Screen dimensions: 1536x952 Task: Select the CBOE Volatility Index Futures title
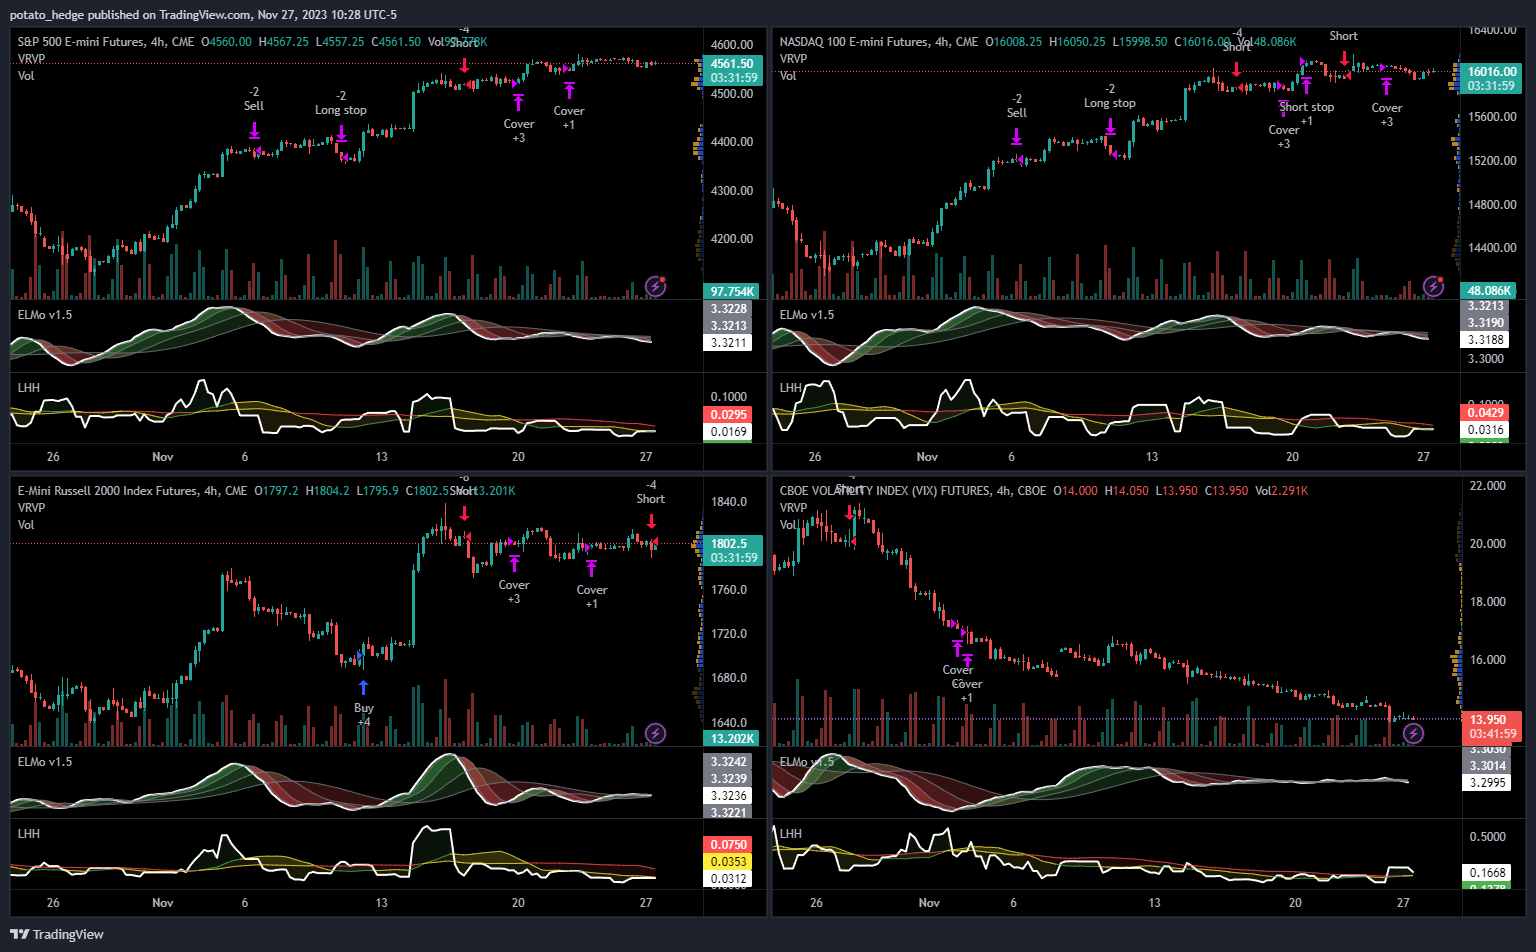(913, 491)
